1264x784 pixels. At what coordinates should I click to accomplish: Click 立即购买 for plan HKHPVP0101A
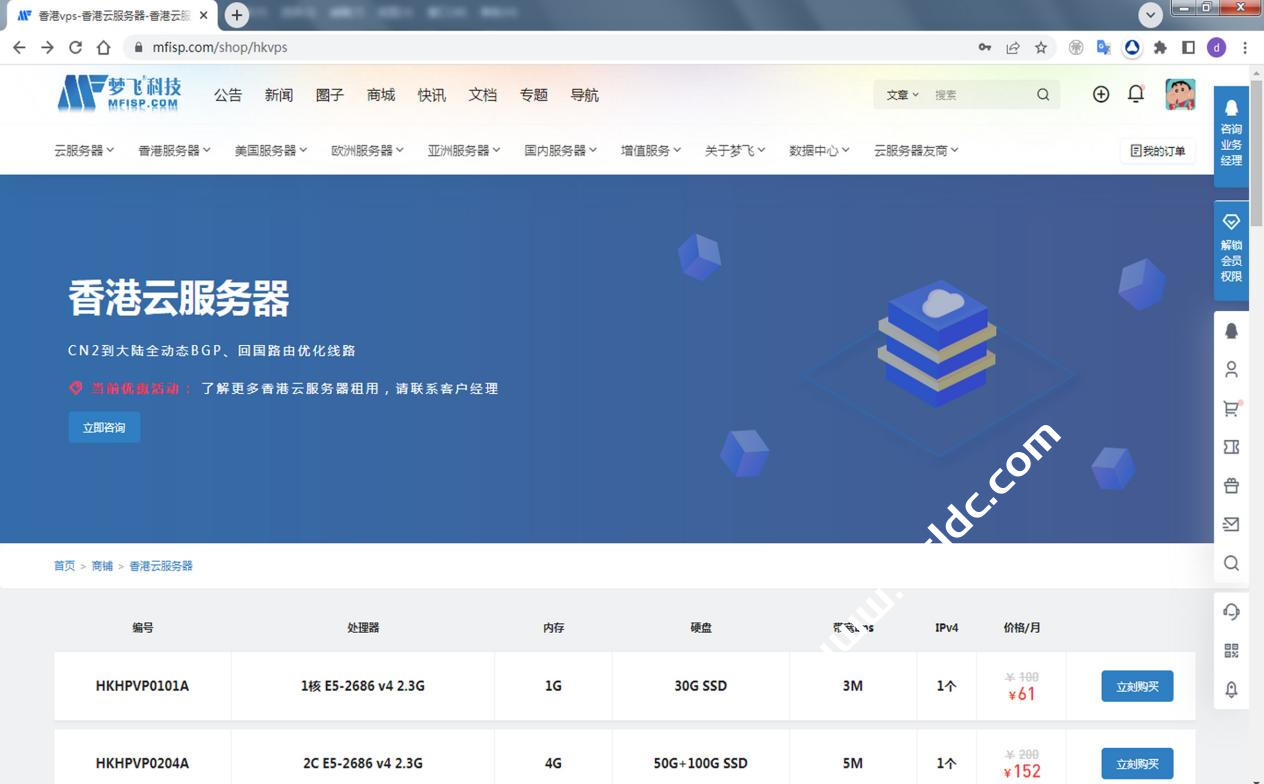1137,686
